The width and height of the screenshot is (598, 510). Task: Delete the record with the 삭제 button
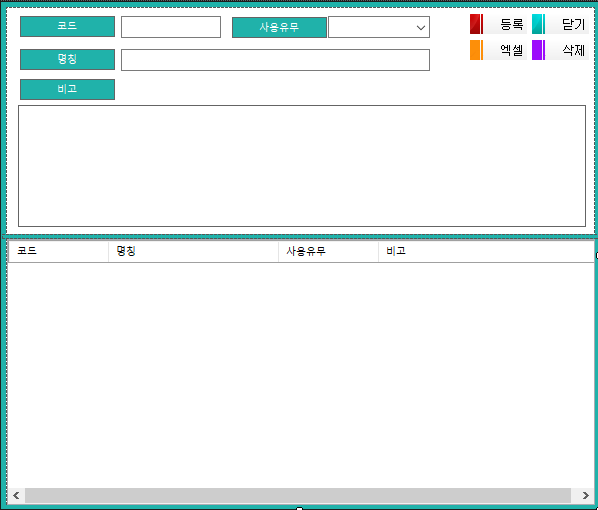click(x=560, y=50)
